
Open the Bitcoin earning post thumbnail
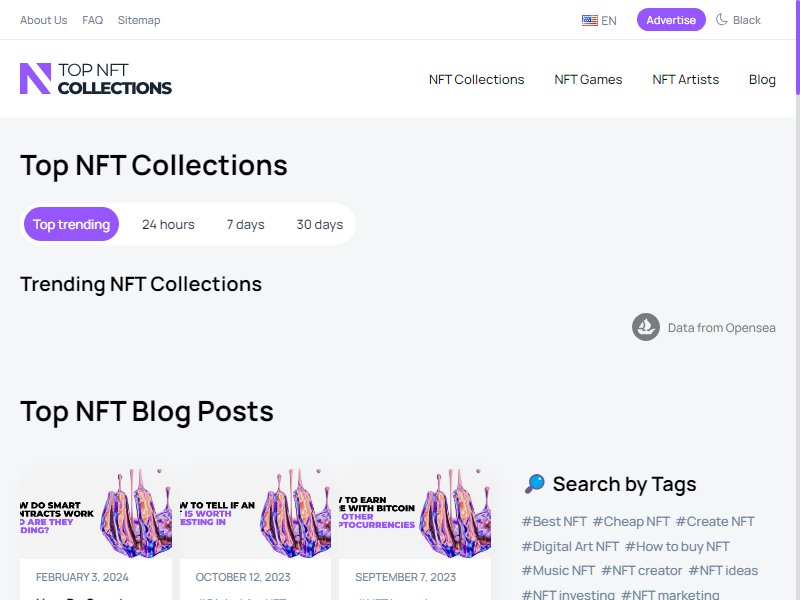tap(415, 513)
